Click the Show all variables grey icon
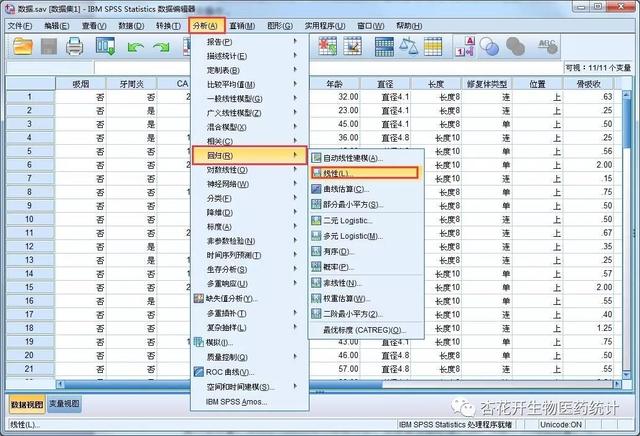 pyautogui.click(x=515, y=47)
